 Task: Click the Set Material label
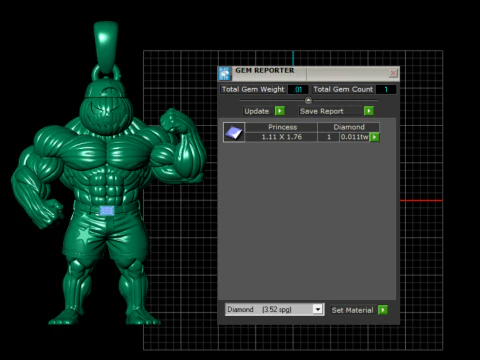[x=352, y=310]
